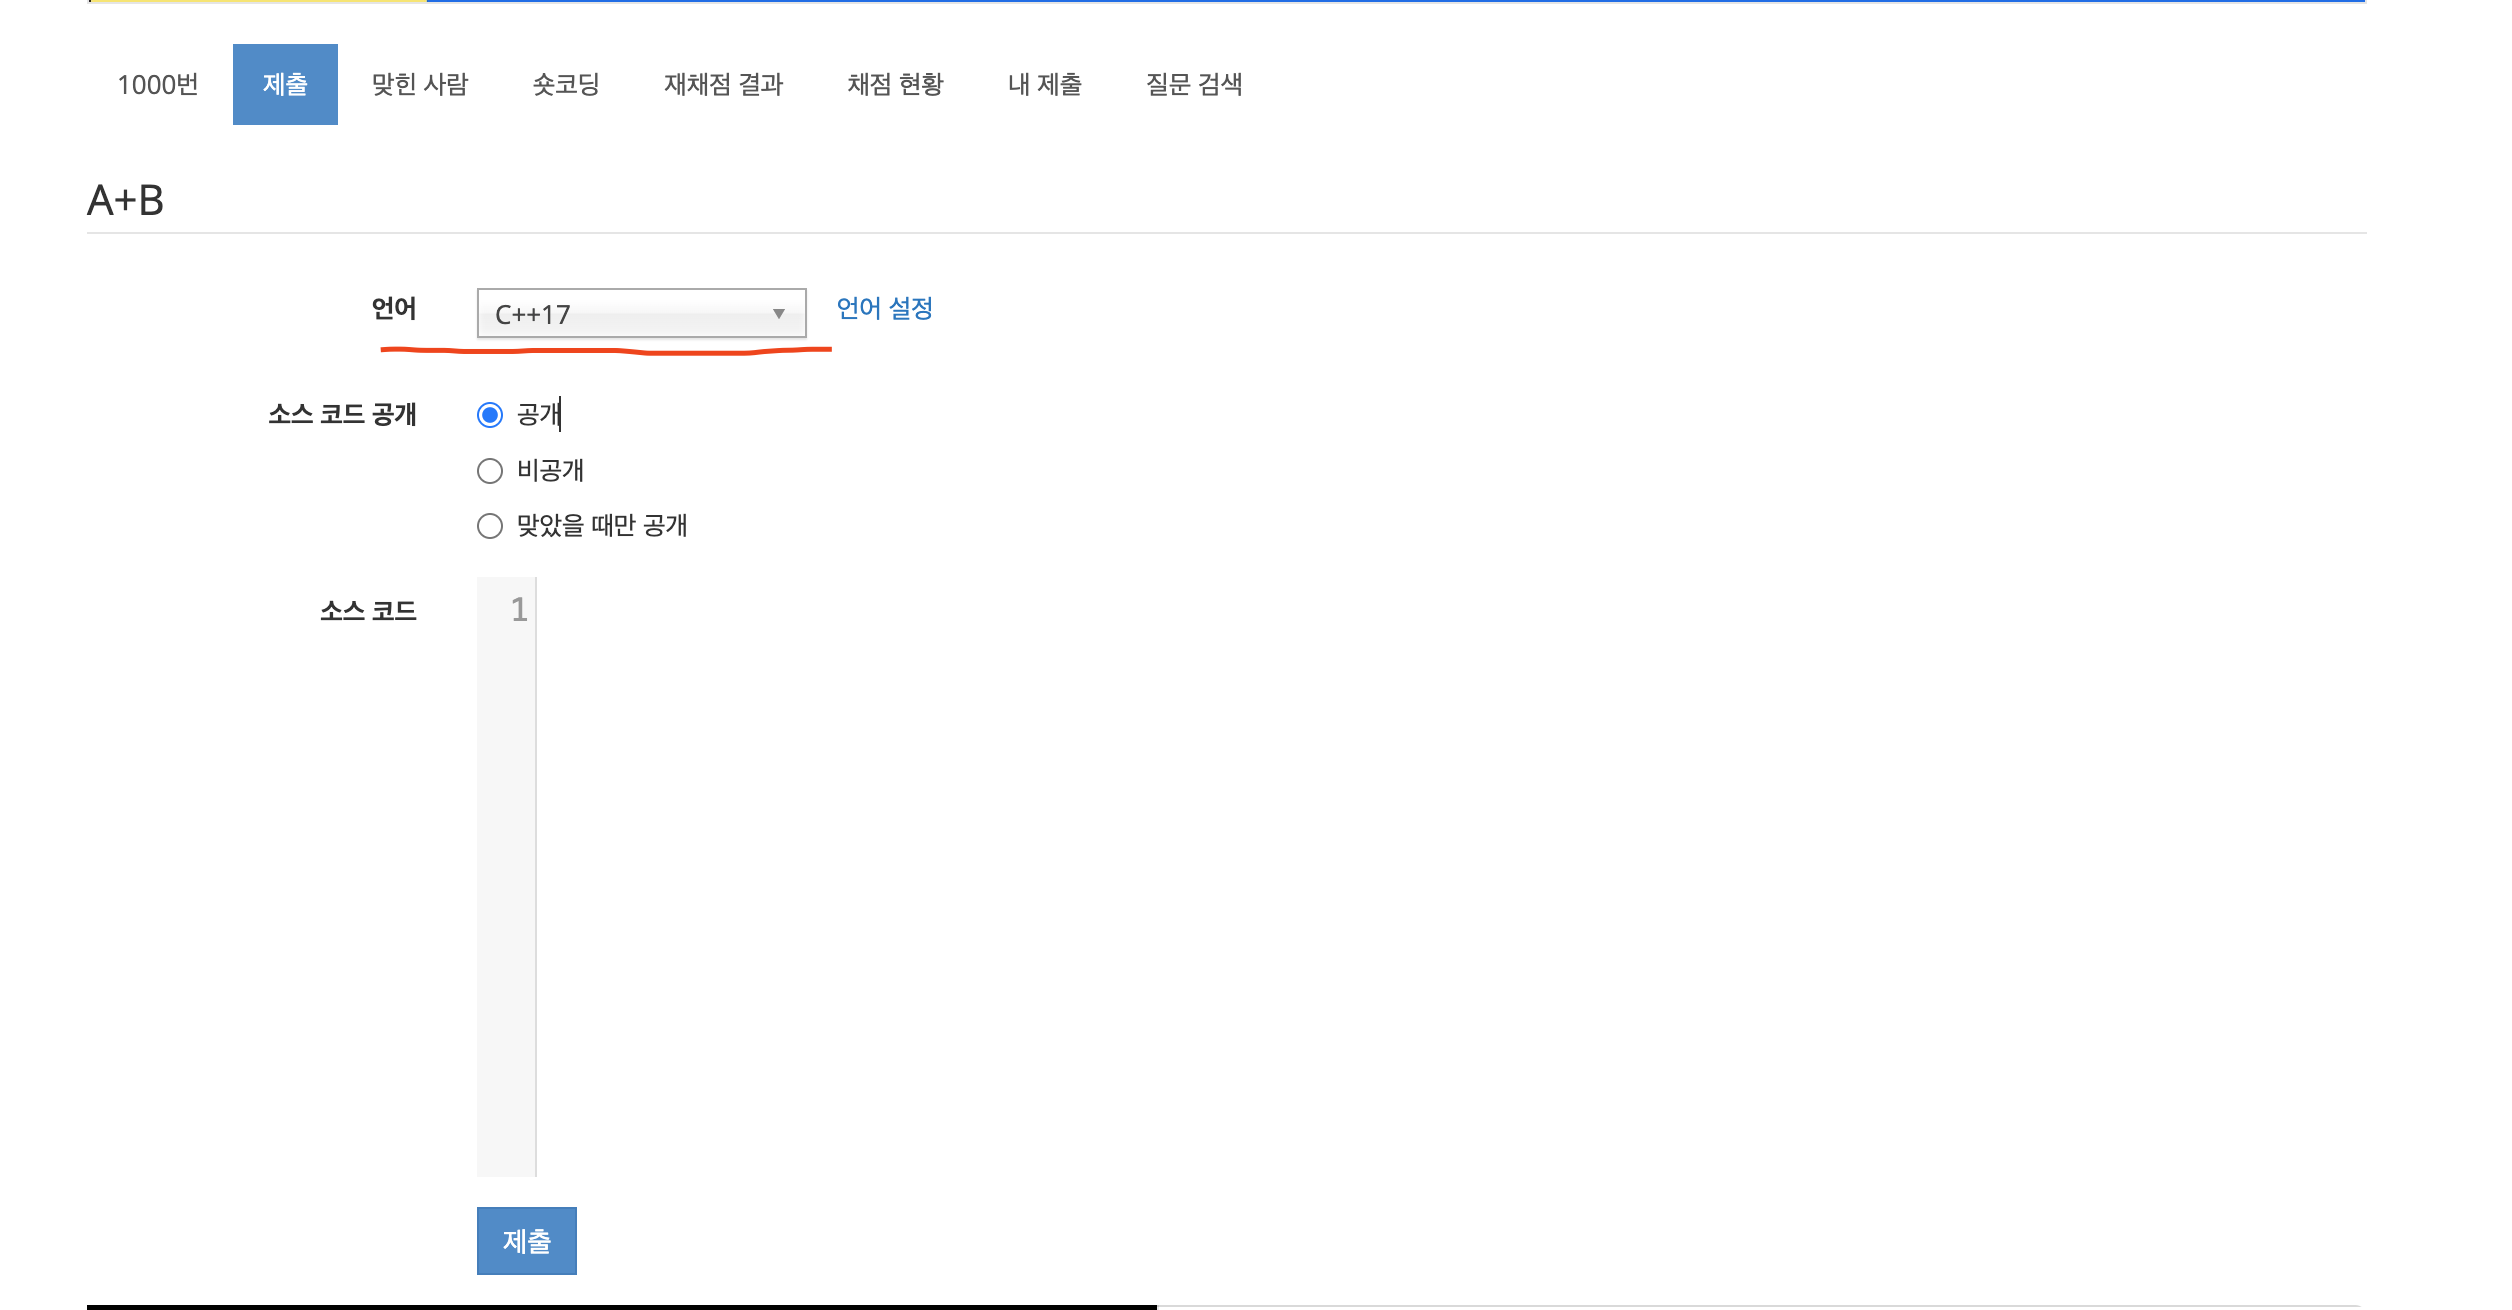
Task: Open the 숏코딩 tab
Action: 566,85
